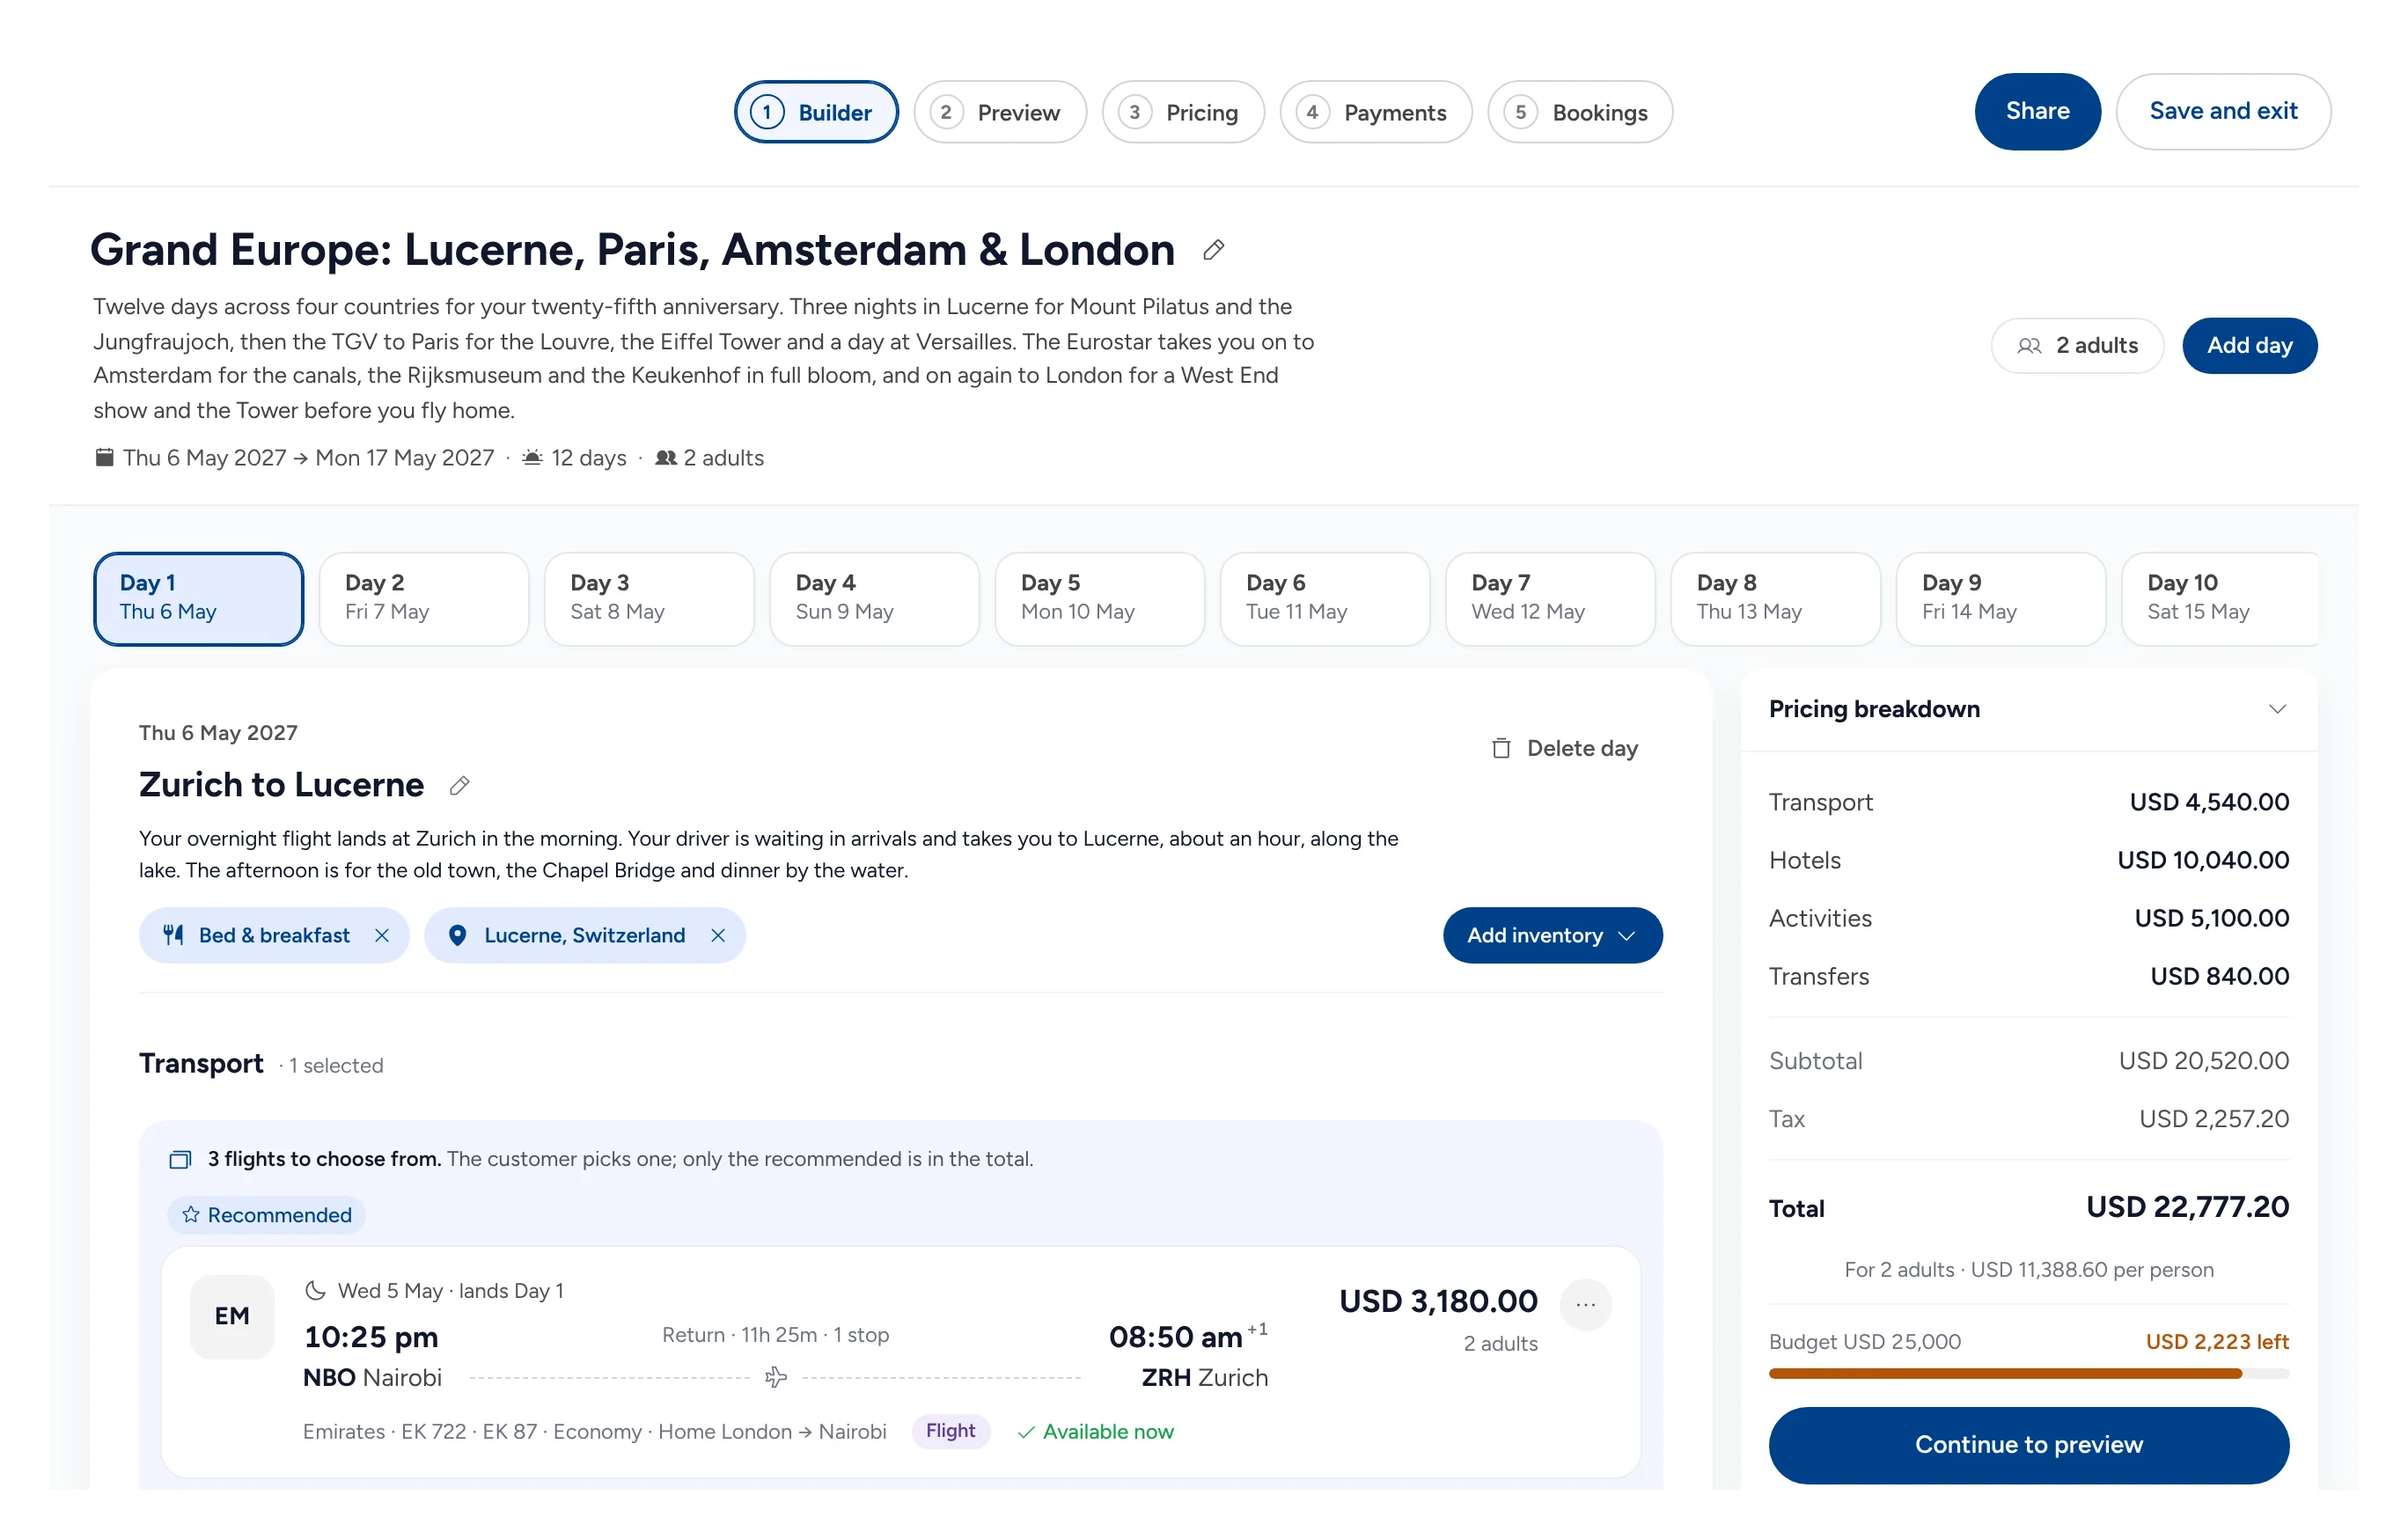Image resolution: width=2408 pixels, height=1539 pixels.
Task: Click the EM airline logo badge
Action: pyautogui.click(x=232, y=1316)
